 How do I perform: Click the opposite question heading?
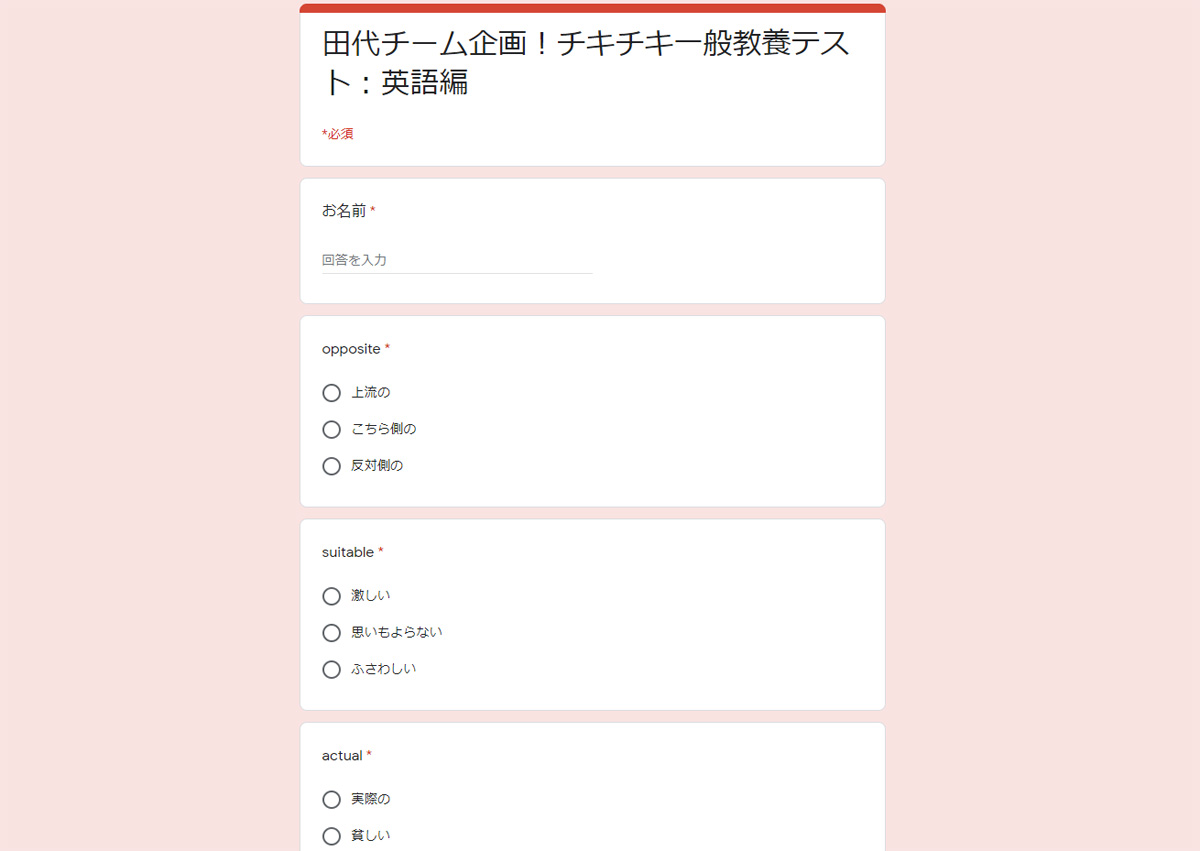tap(351, 349)
